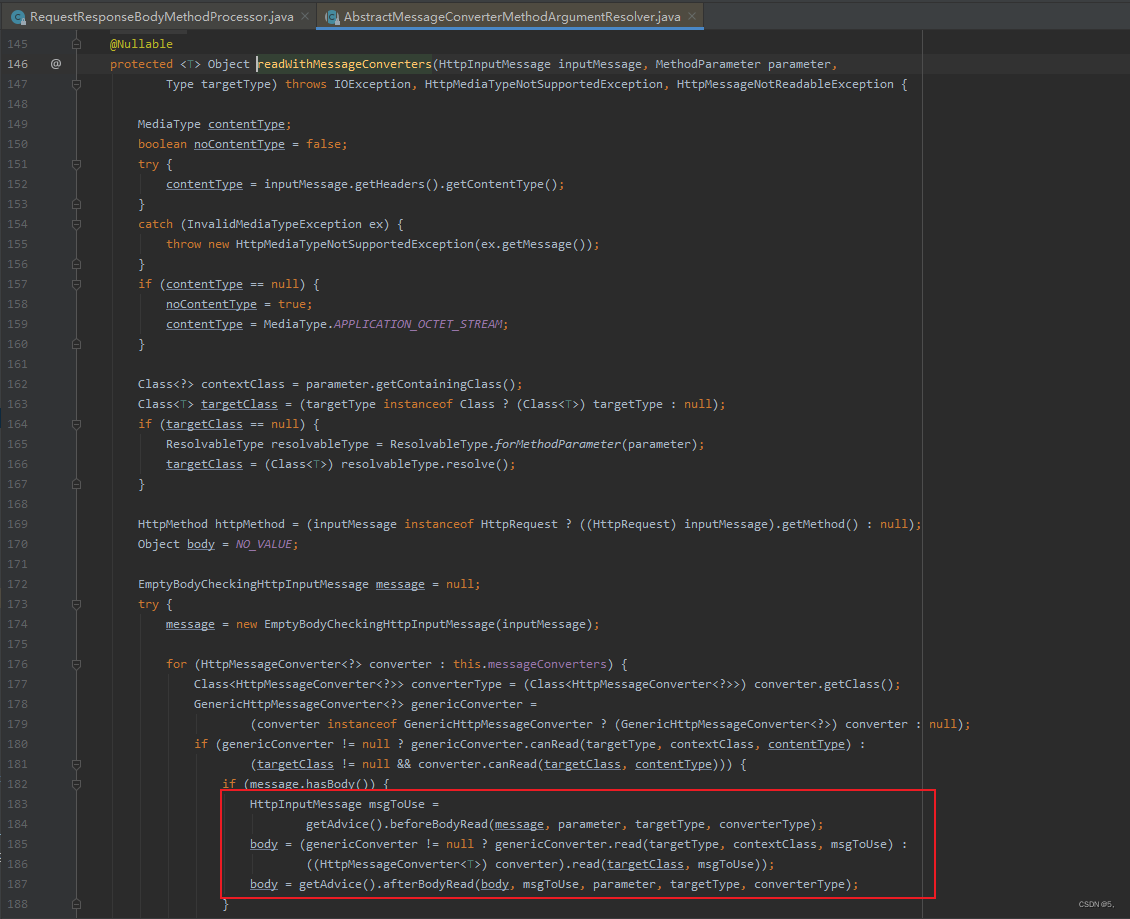This screenshot has height=919, width=1130.
Task: Close the RequestResponseBodyMethodProcessor.java tab
Action: [x=306, y=16]
